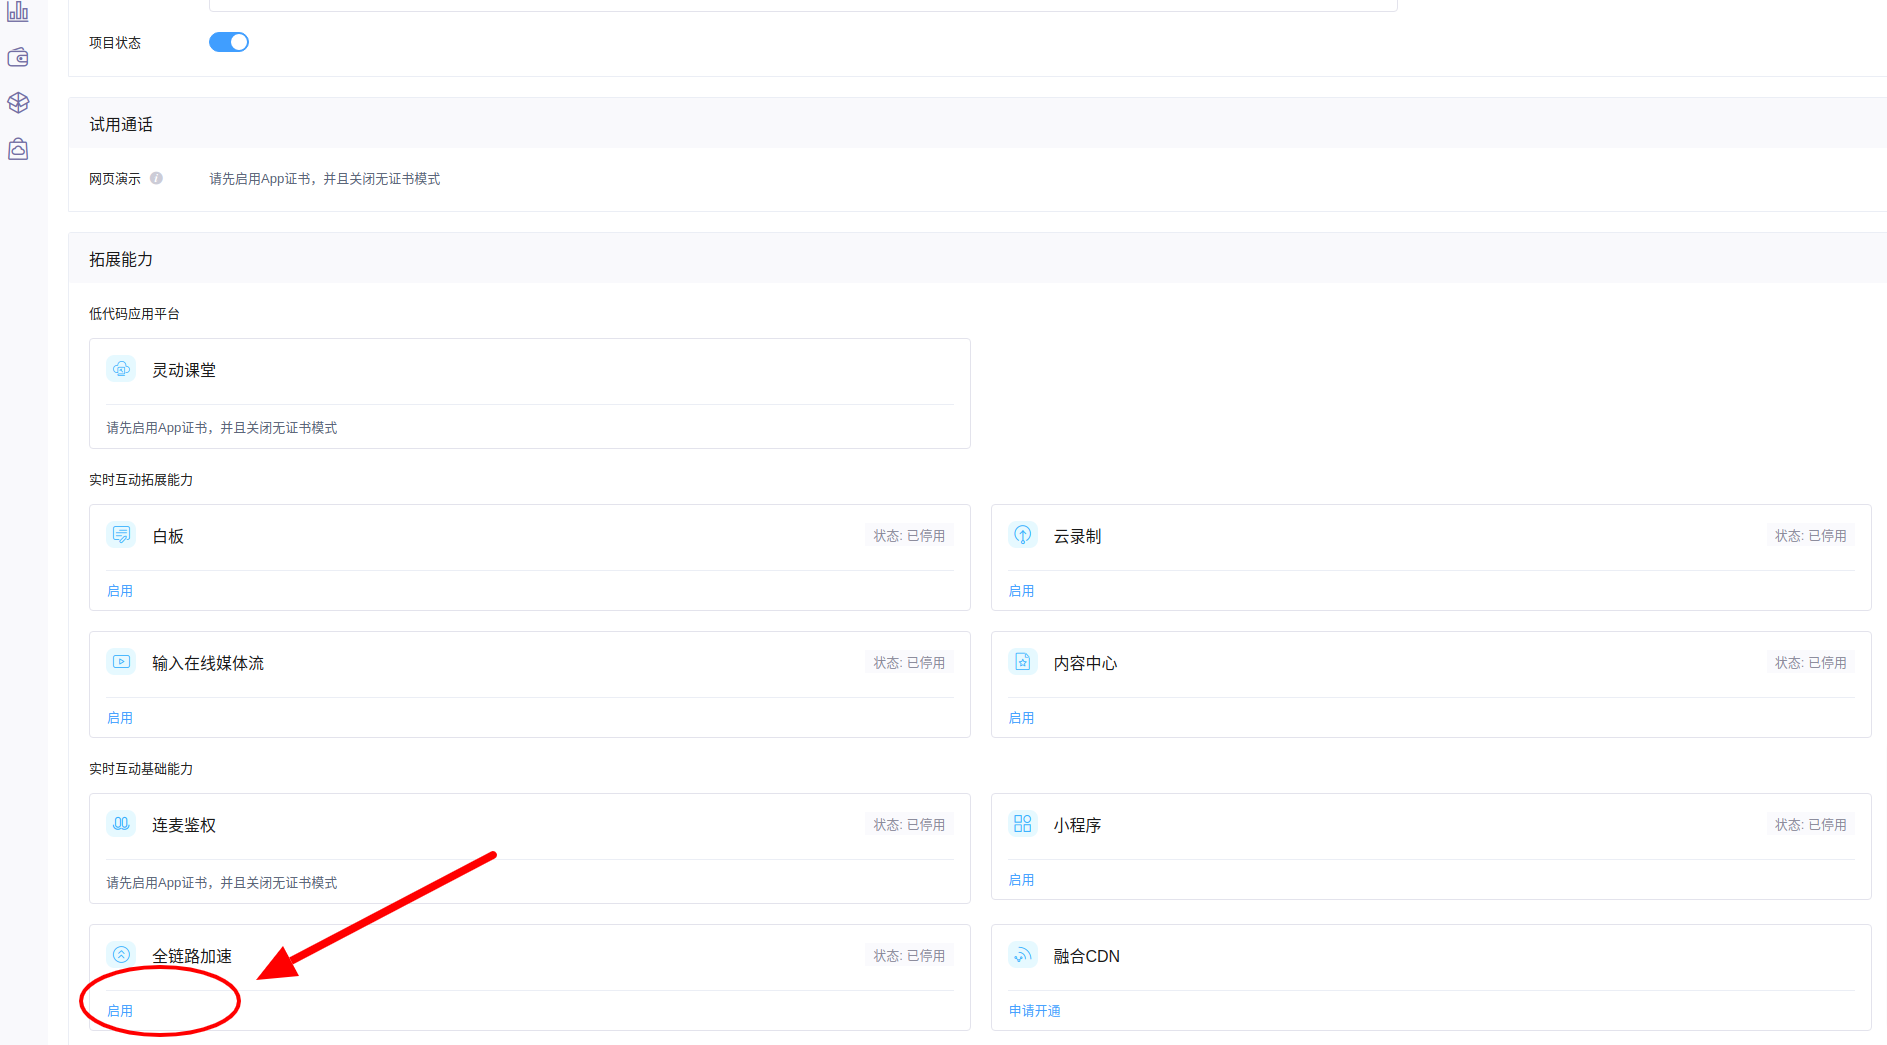The width and height of the screenshot is (1887, 1045).
Task: Click the 内容中心 document icon
Action: pyautogui.click(x=1022, y=662)
